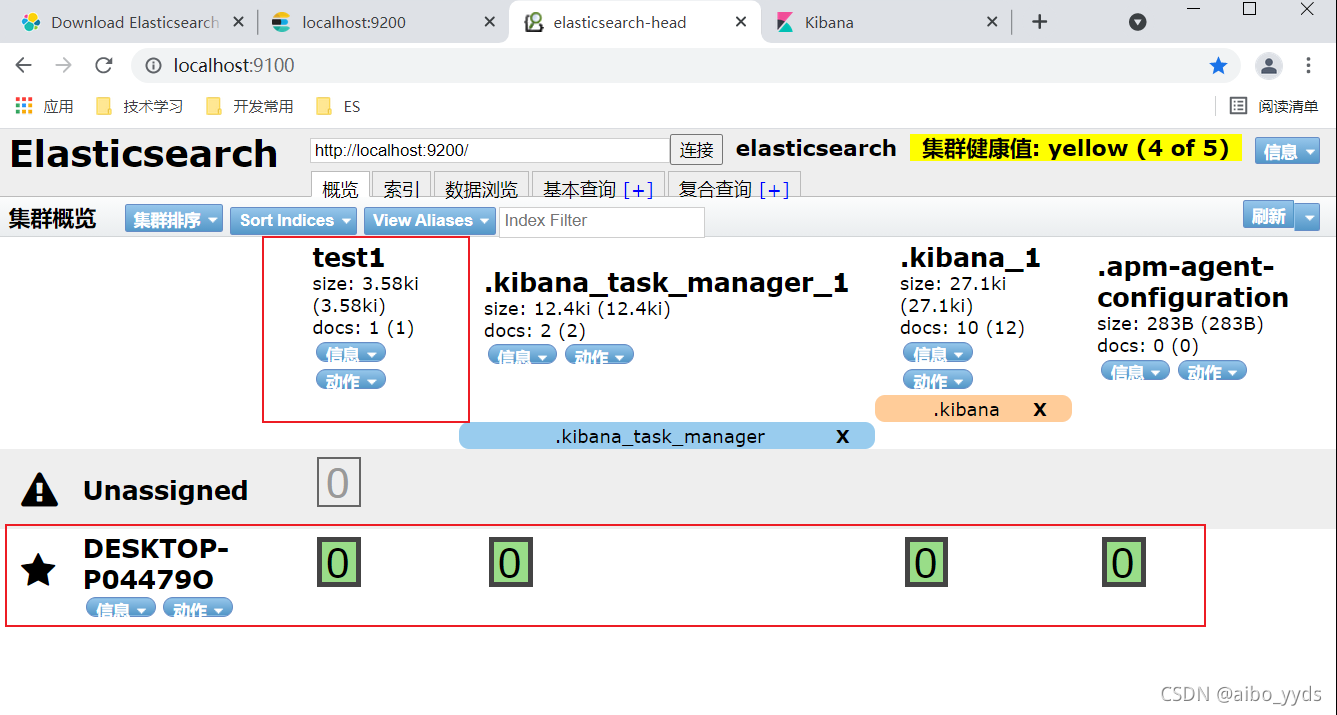Click .kibana_1 shard 0 on node
This screenshot has height=715, width=1337.
[x=925, y=562]
